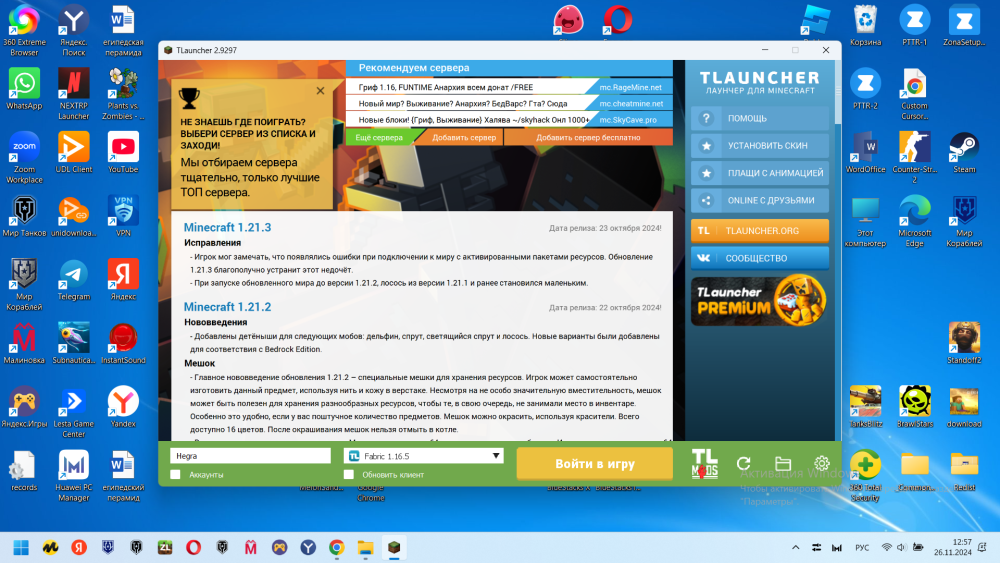Viewport: 1000px width, 563px height.
Task: Click the Windows Start button
Action: coord(21,547)
